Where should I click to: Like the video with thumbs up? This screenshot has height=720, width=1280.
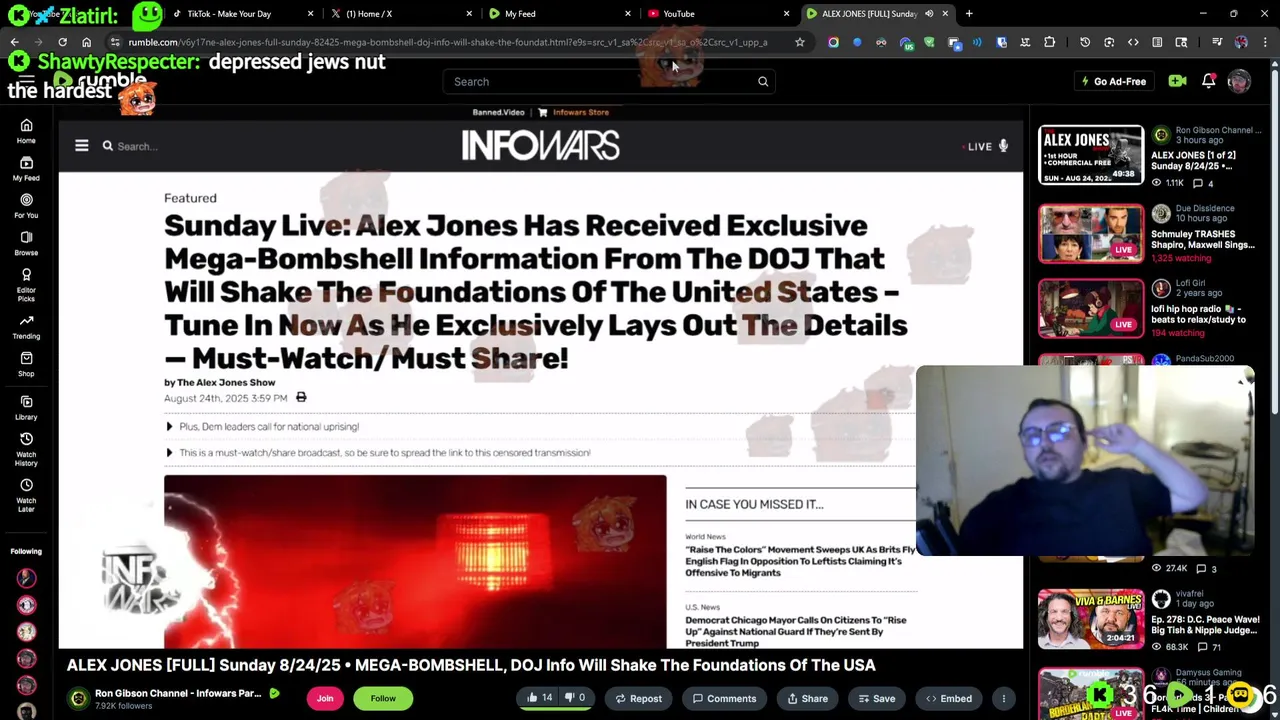(539, 698)
